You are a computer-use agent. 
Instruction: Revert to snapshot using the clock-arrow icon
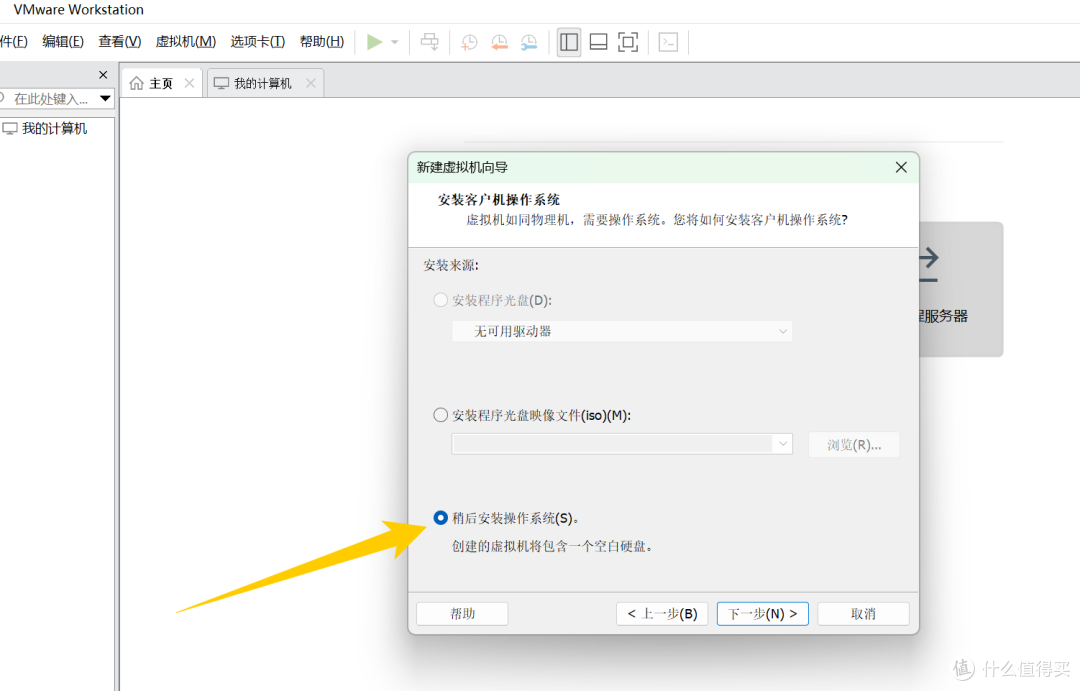coord(499,42)
